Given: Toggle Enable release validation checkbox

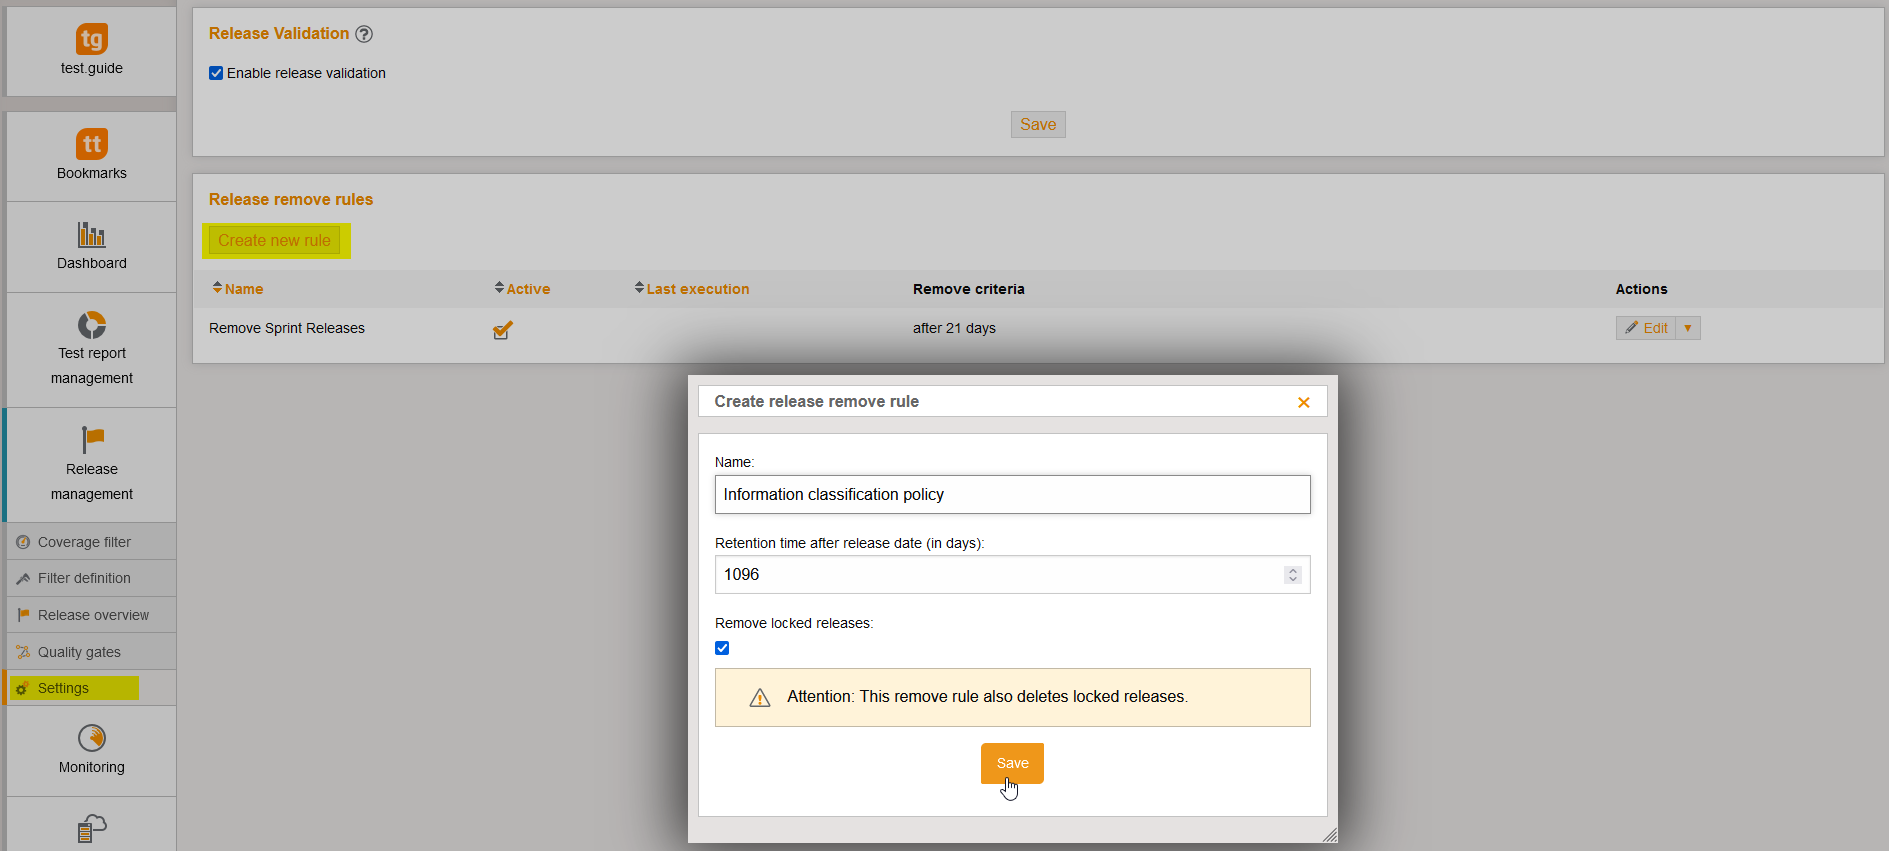Looking at the screenshot, I should pyautogui.click(x=216, y=73).
